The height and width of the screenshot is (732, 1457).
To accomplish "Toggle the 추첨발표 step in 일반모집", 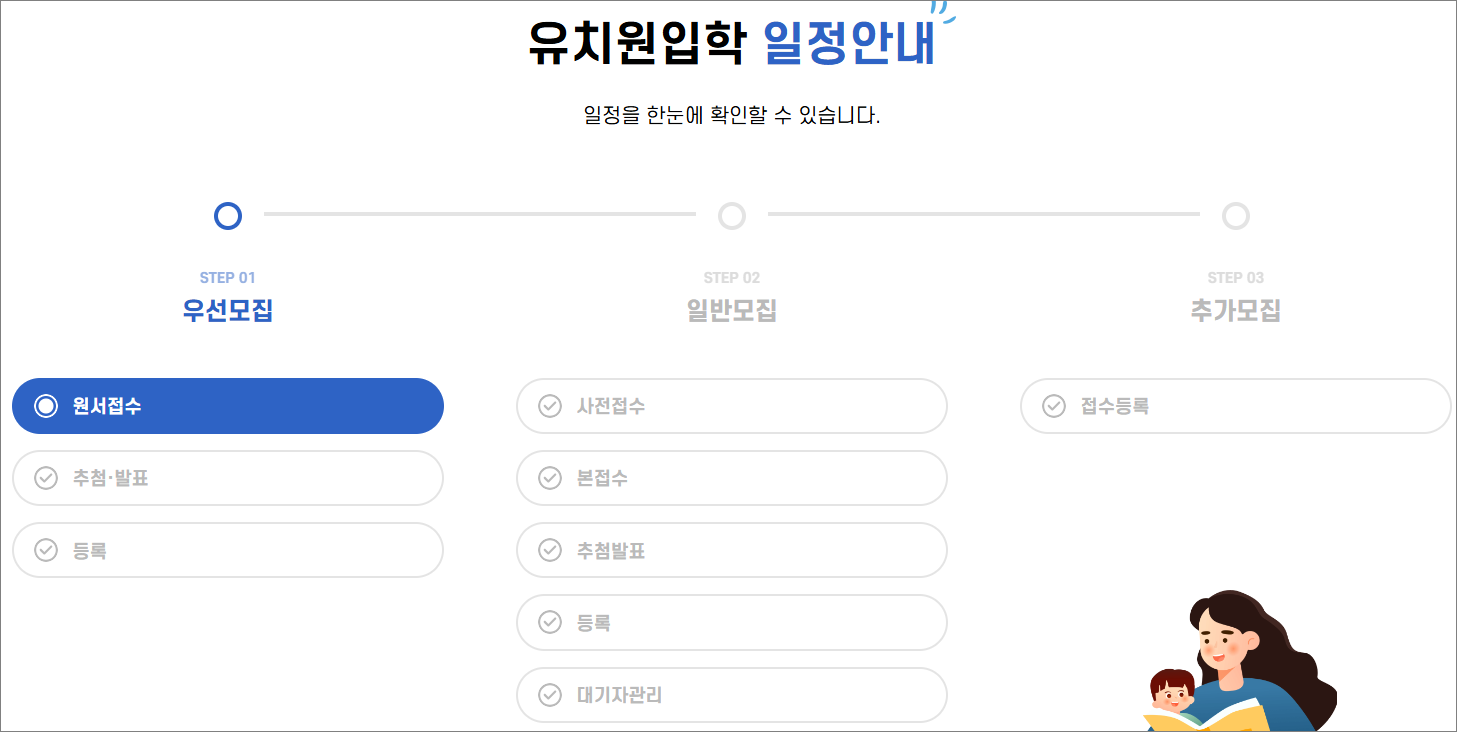I will [732, 550].
